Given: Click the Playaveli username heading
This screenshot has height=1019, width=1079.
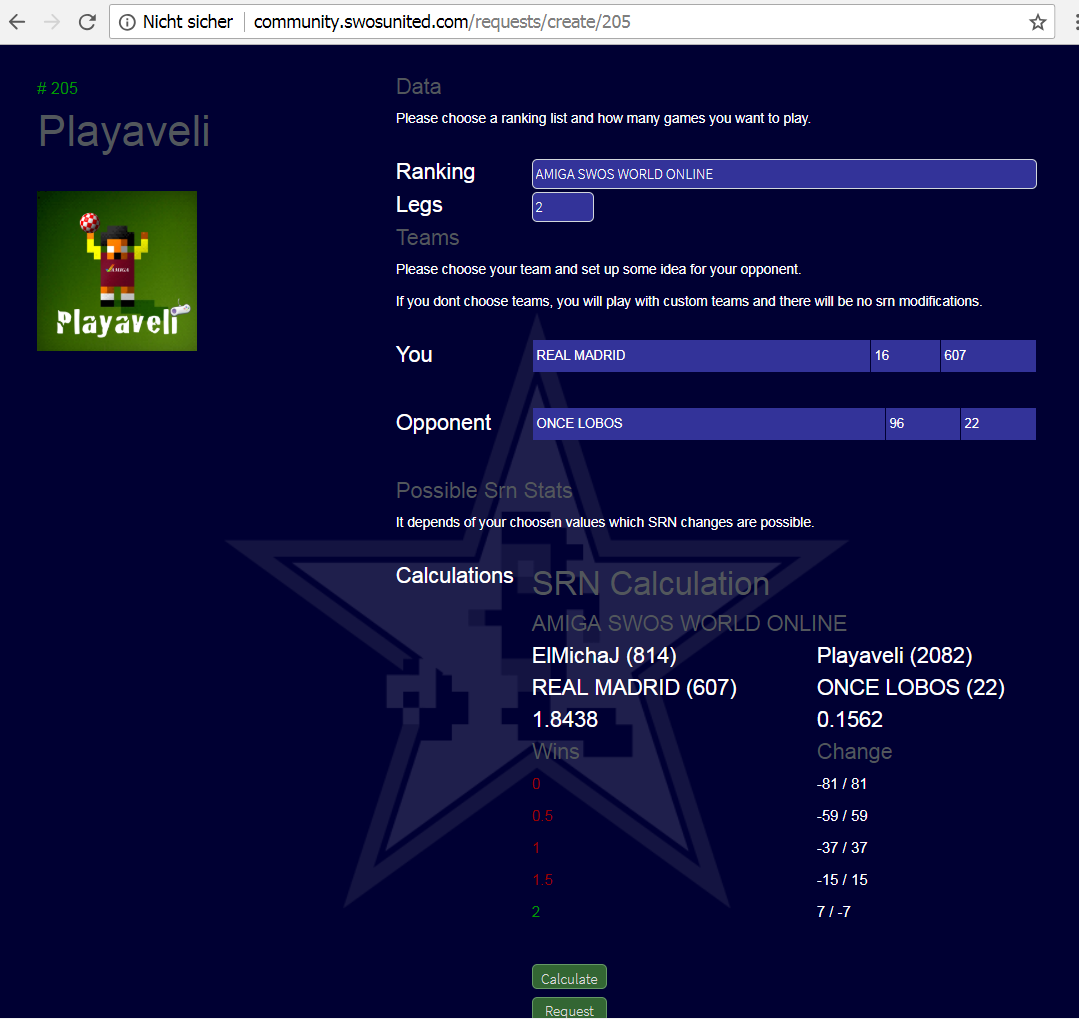Looking at the screenshot, I should tap(124, 131).
